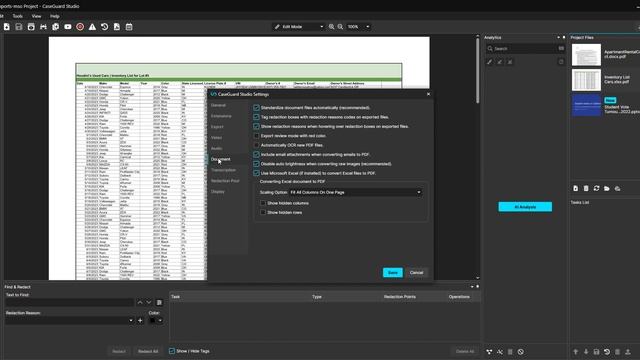Click the add file icon under Project Files
Image resolution: width=640 pixels, height=360 pixels.
(x=576, y=189)
